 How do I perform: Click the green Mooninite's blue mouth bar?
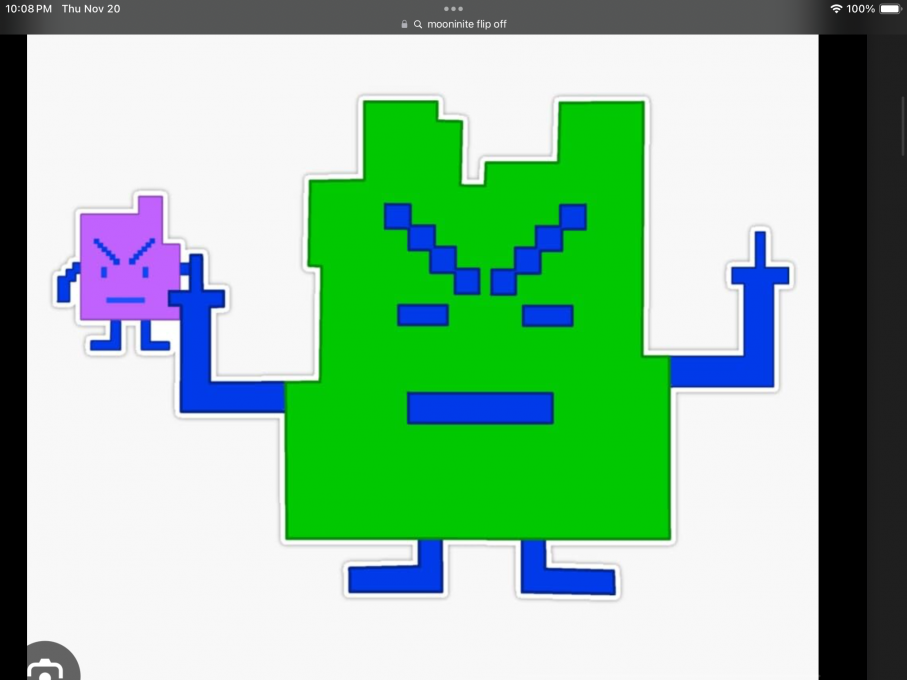480,408
